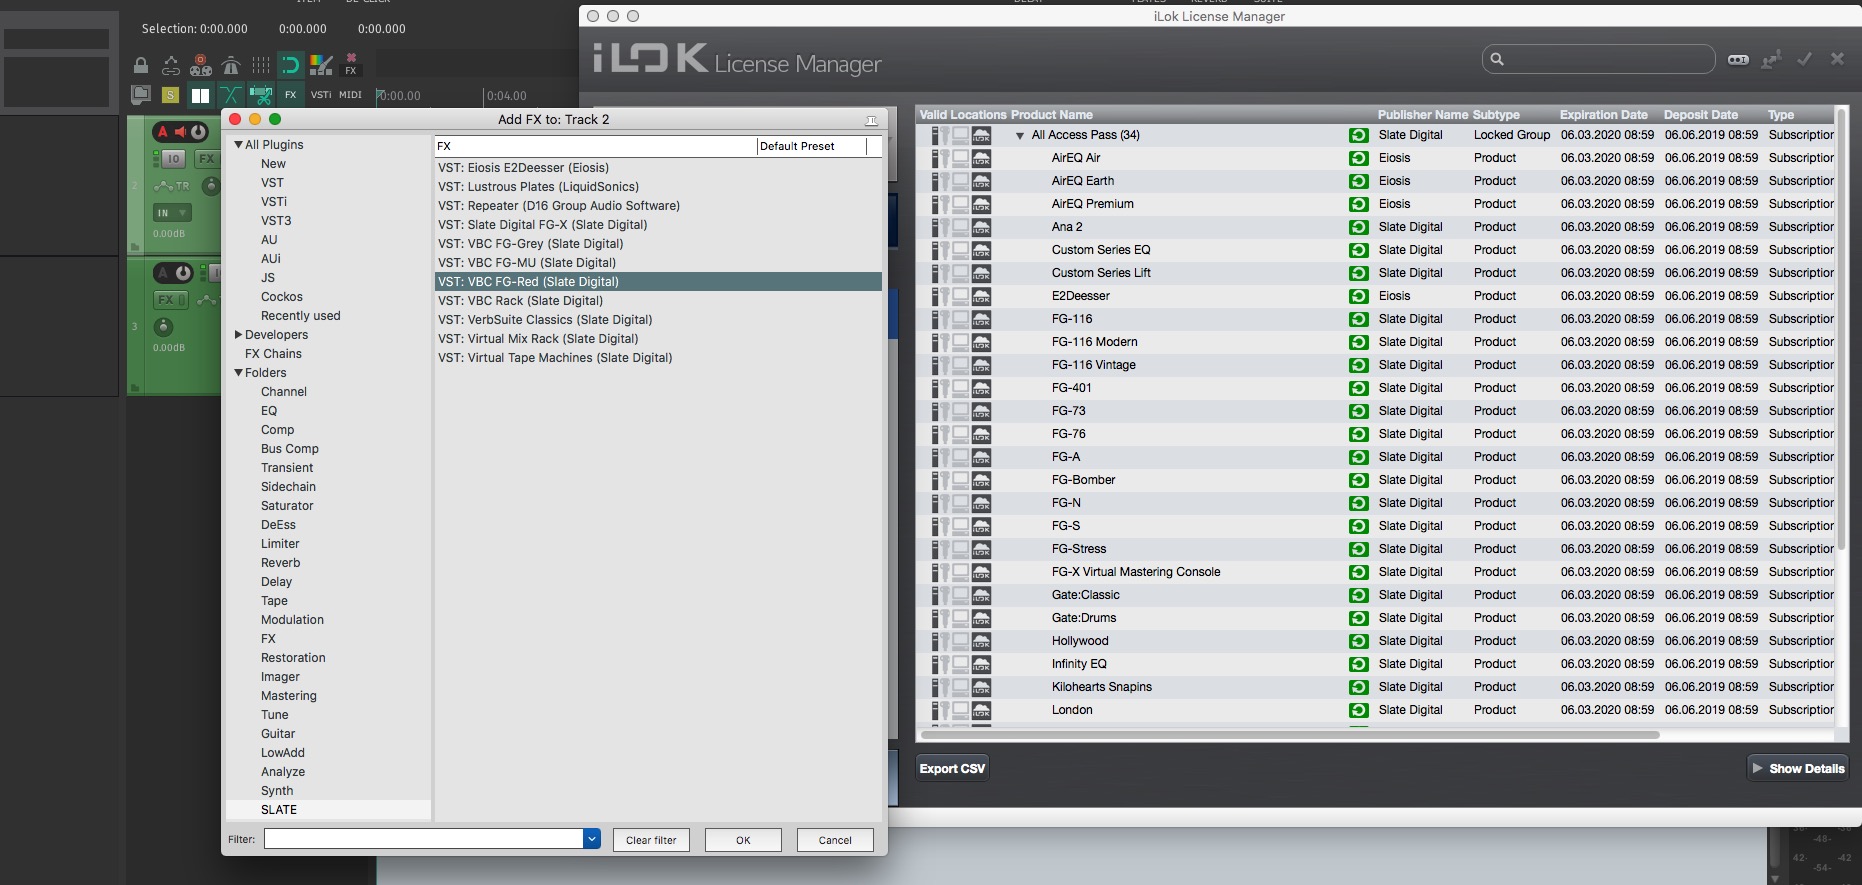Image resolution: width=1862 pixels, height=885 pixels.
Task: Click the white split-panes toolbar icon
Action: (201, 95)
